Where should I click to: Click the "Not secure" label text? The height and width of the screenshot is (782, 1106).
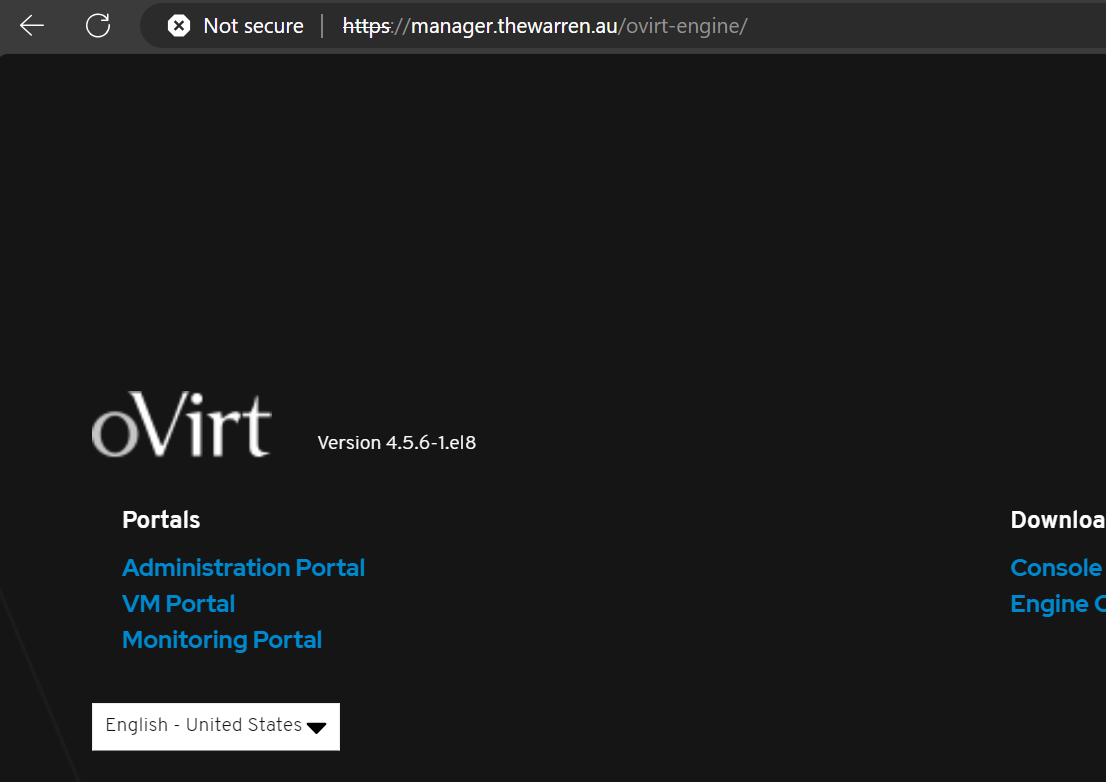coord(253,26)
